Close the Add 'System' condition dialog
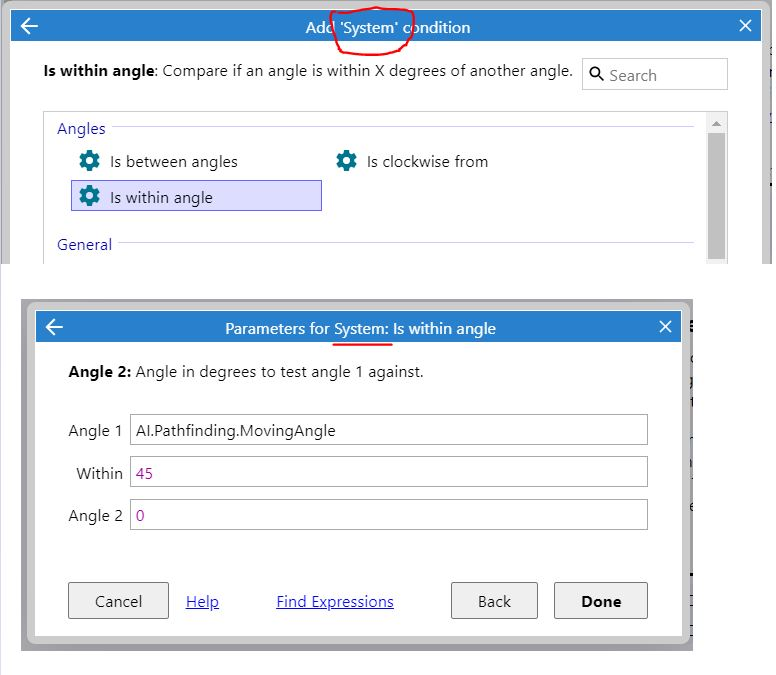Screen dimensions: 776x675 [x=745, y=27]
